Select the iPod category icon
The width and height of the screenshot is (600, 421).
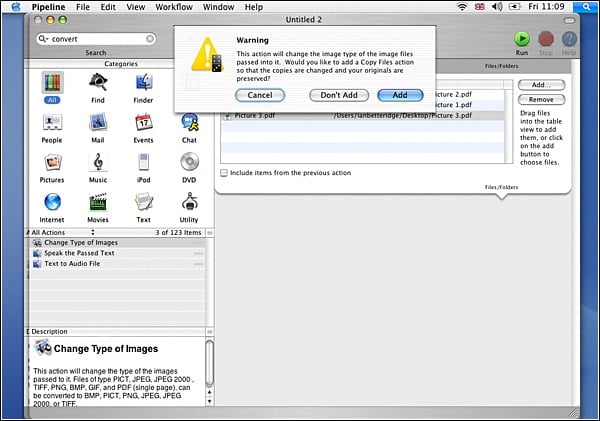143,162
